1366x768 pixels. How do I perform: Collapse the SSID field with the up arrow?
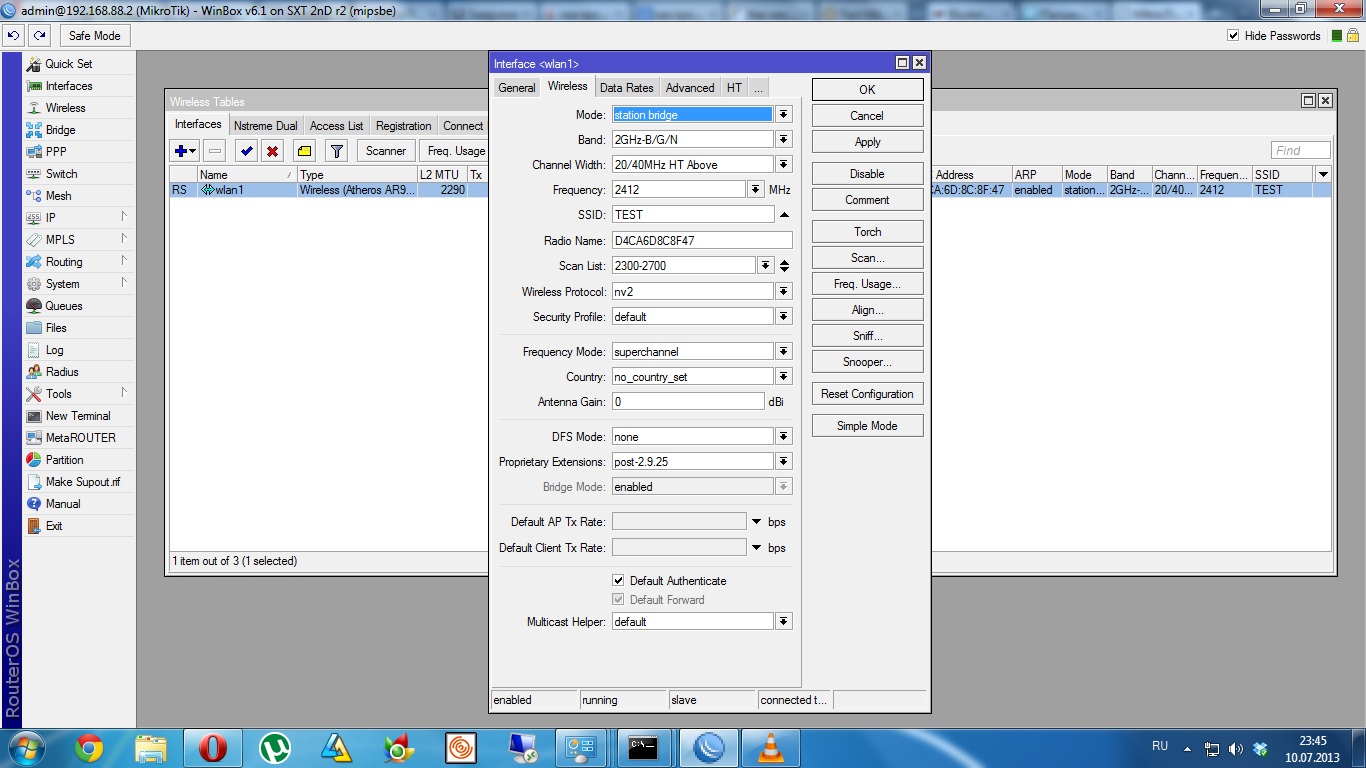784,215
